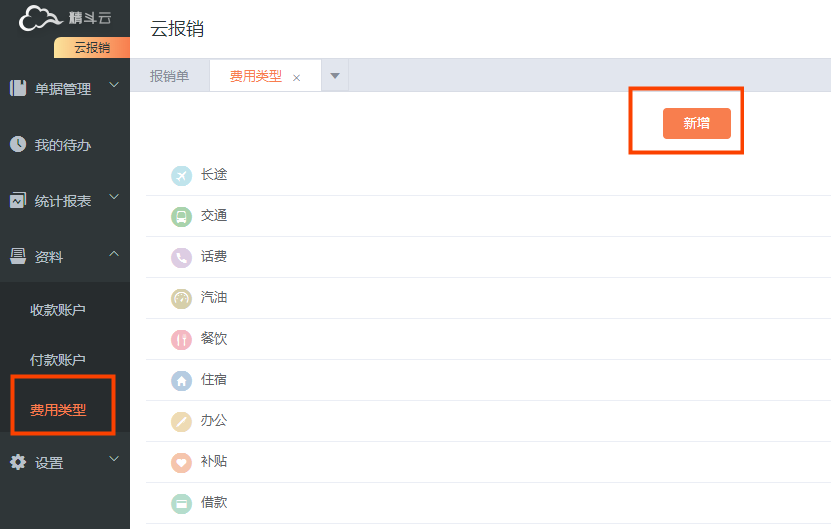
Task: Click the gauge icon for 汽油
Action: (181, 298)
